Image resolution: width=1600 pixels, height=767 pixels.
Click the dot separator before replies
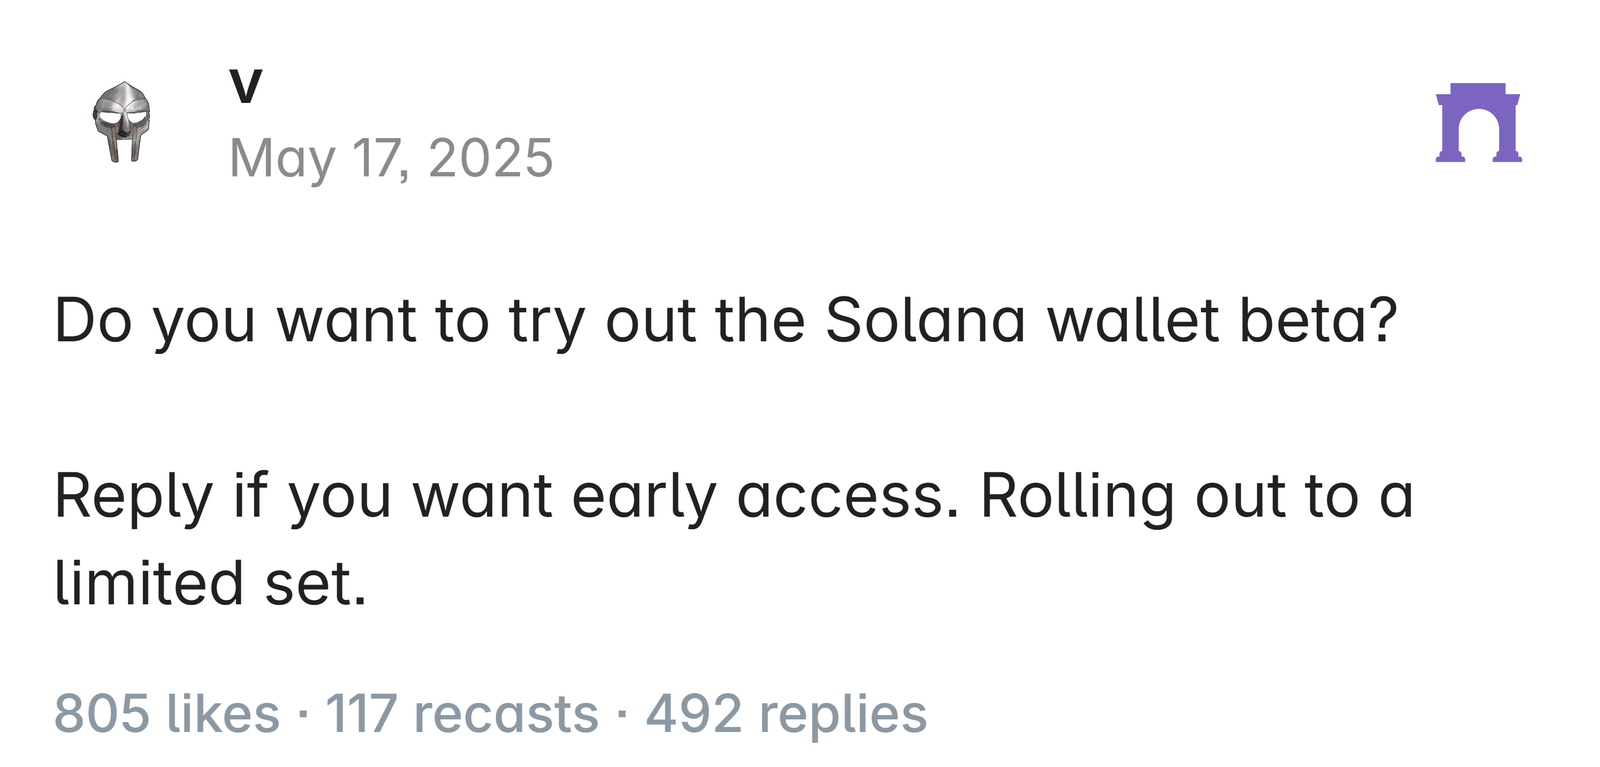click(x=622, y=715)
